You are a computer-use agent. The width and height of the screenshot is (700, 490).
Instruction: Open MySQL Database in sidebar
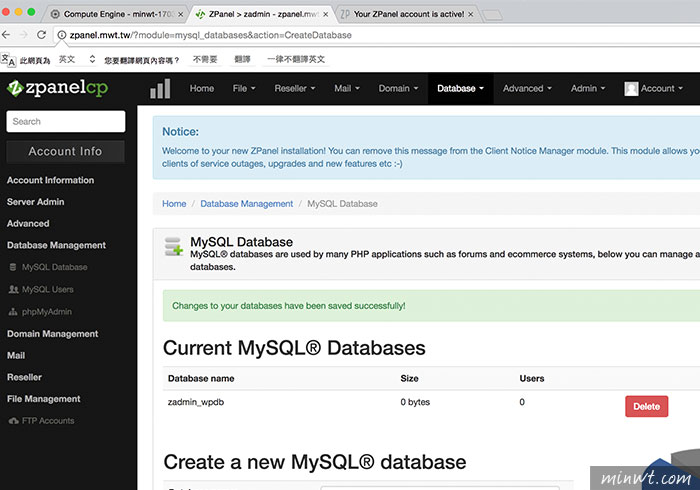point(54,267)
